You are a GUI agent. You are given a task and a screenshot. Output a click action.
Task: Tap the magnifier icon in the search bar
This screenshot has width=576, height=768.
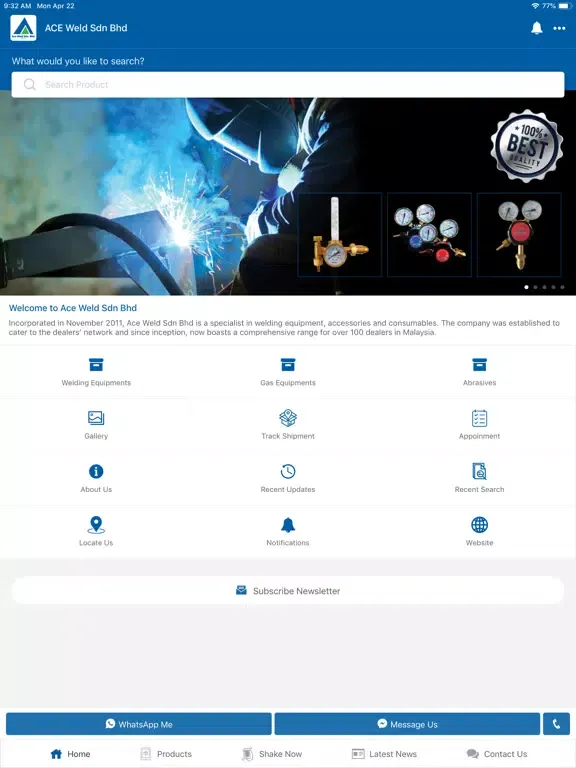(x=30, y=85)
